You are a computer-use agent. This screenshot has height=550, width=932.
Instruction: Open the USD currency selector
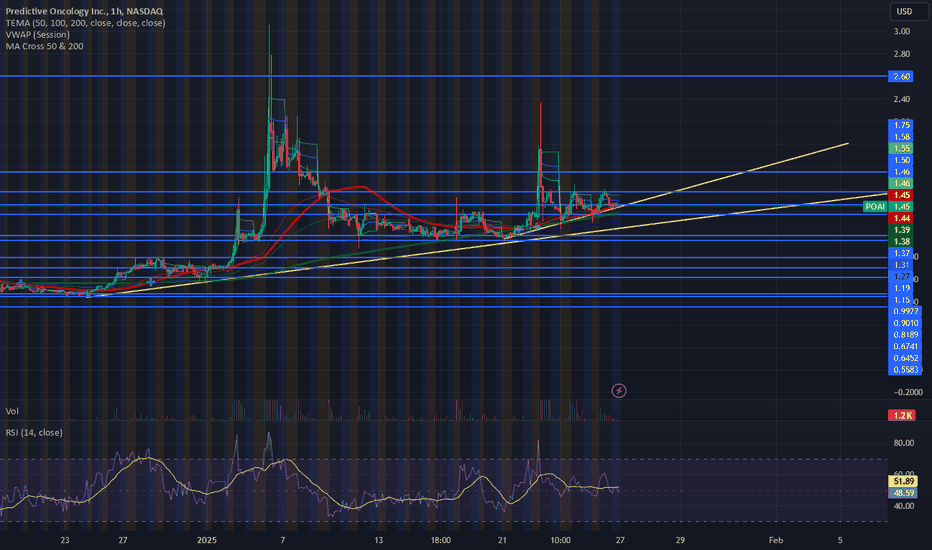(904, 11)
